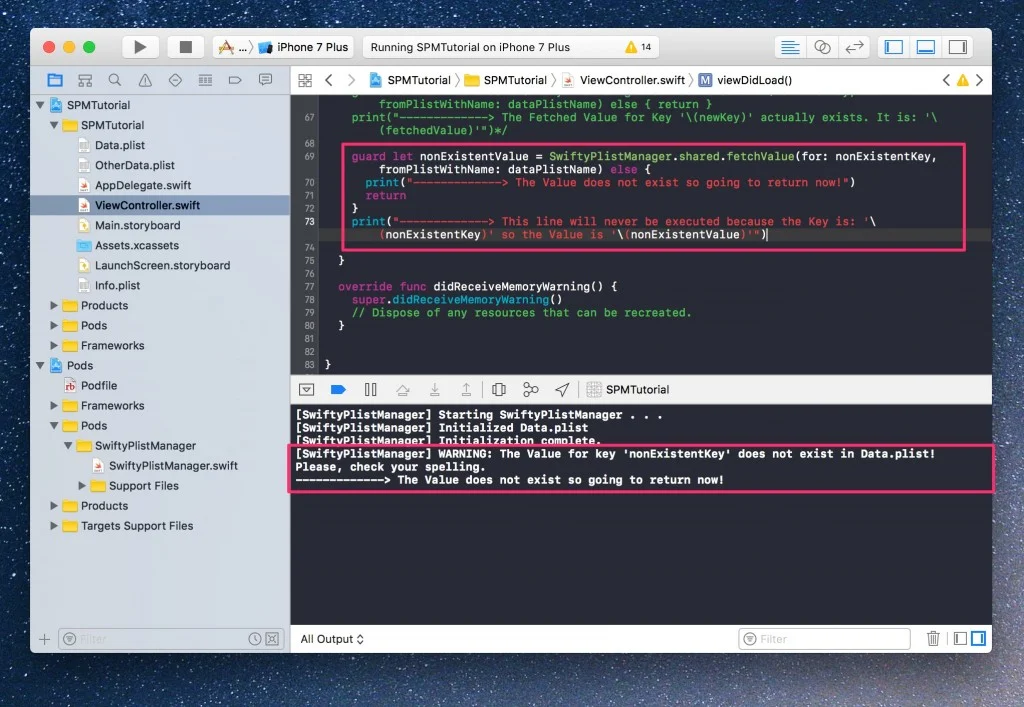1024x707 pixels.
Task: Open the Debug navigator
Action: pos(205,80)
